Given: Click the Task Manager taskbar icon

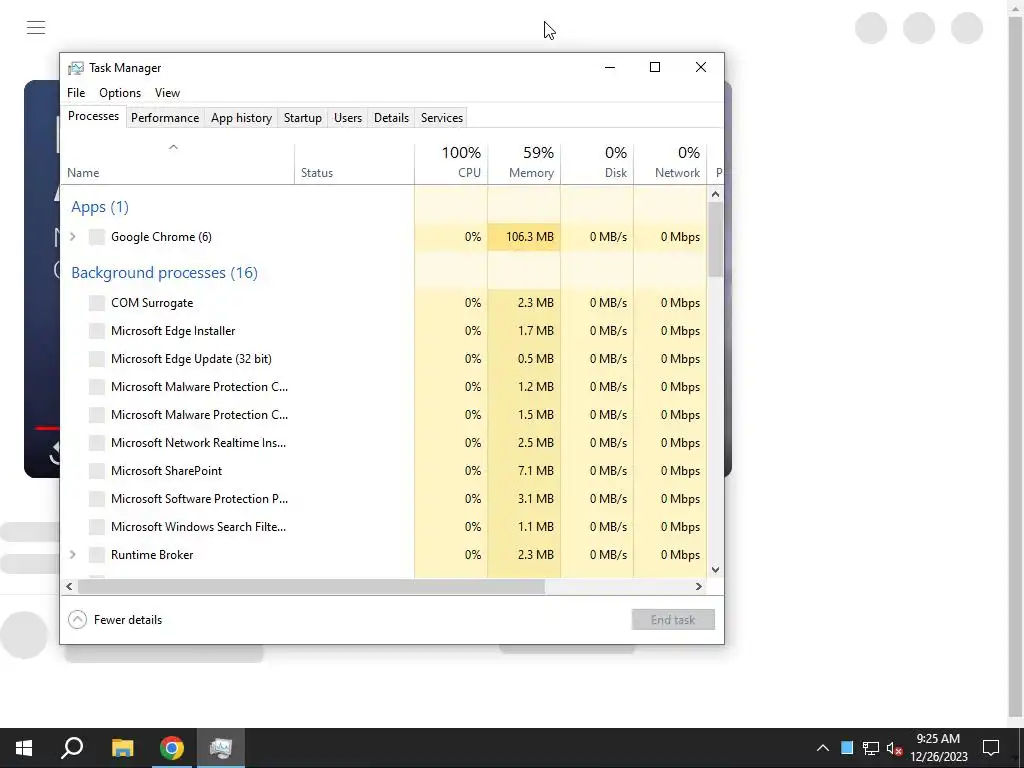Looking at the screenshot, I should pos(221,748).
